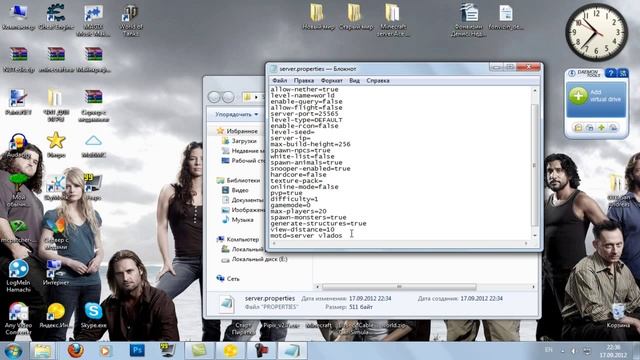Viewport: 640px width, 360px height.
Task: Click the online-mode=false line
Action: pos(304,187)
